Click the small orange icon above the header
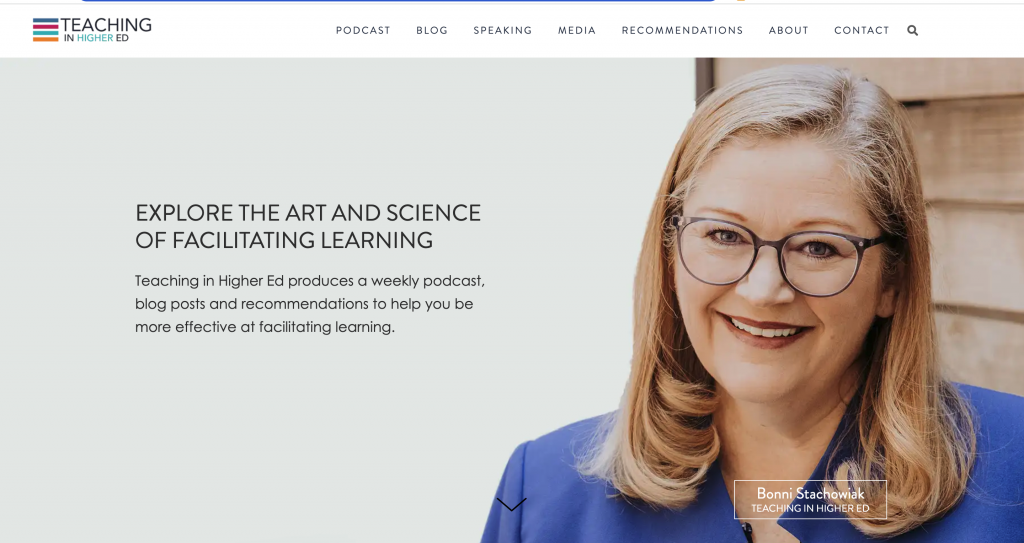This screenshot has width=1024, height=543. click(741, 1)
